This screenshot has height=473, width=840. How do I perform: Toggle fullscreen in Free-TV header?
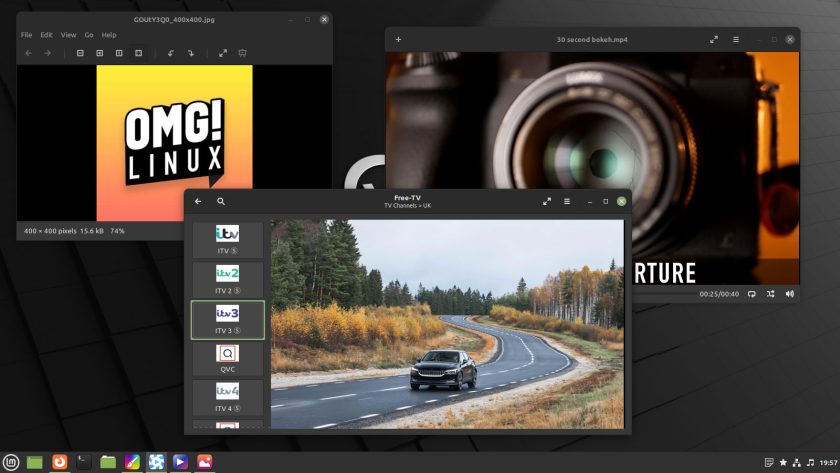546,201
